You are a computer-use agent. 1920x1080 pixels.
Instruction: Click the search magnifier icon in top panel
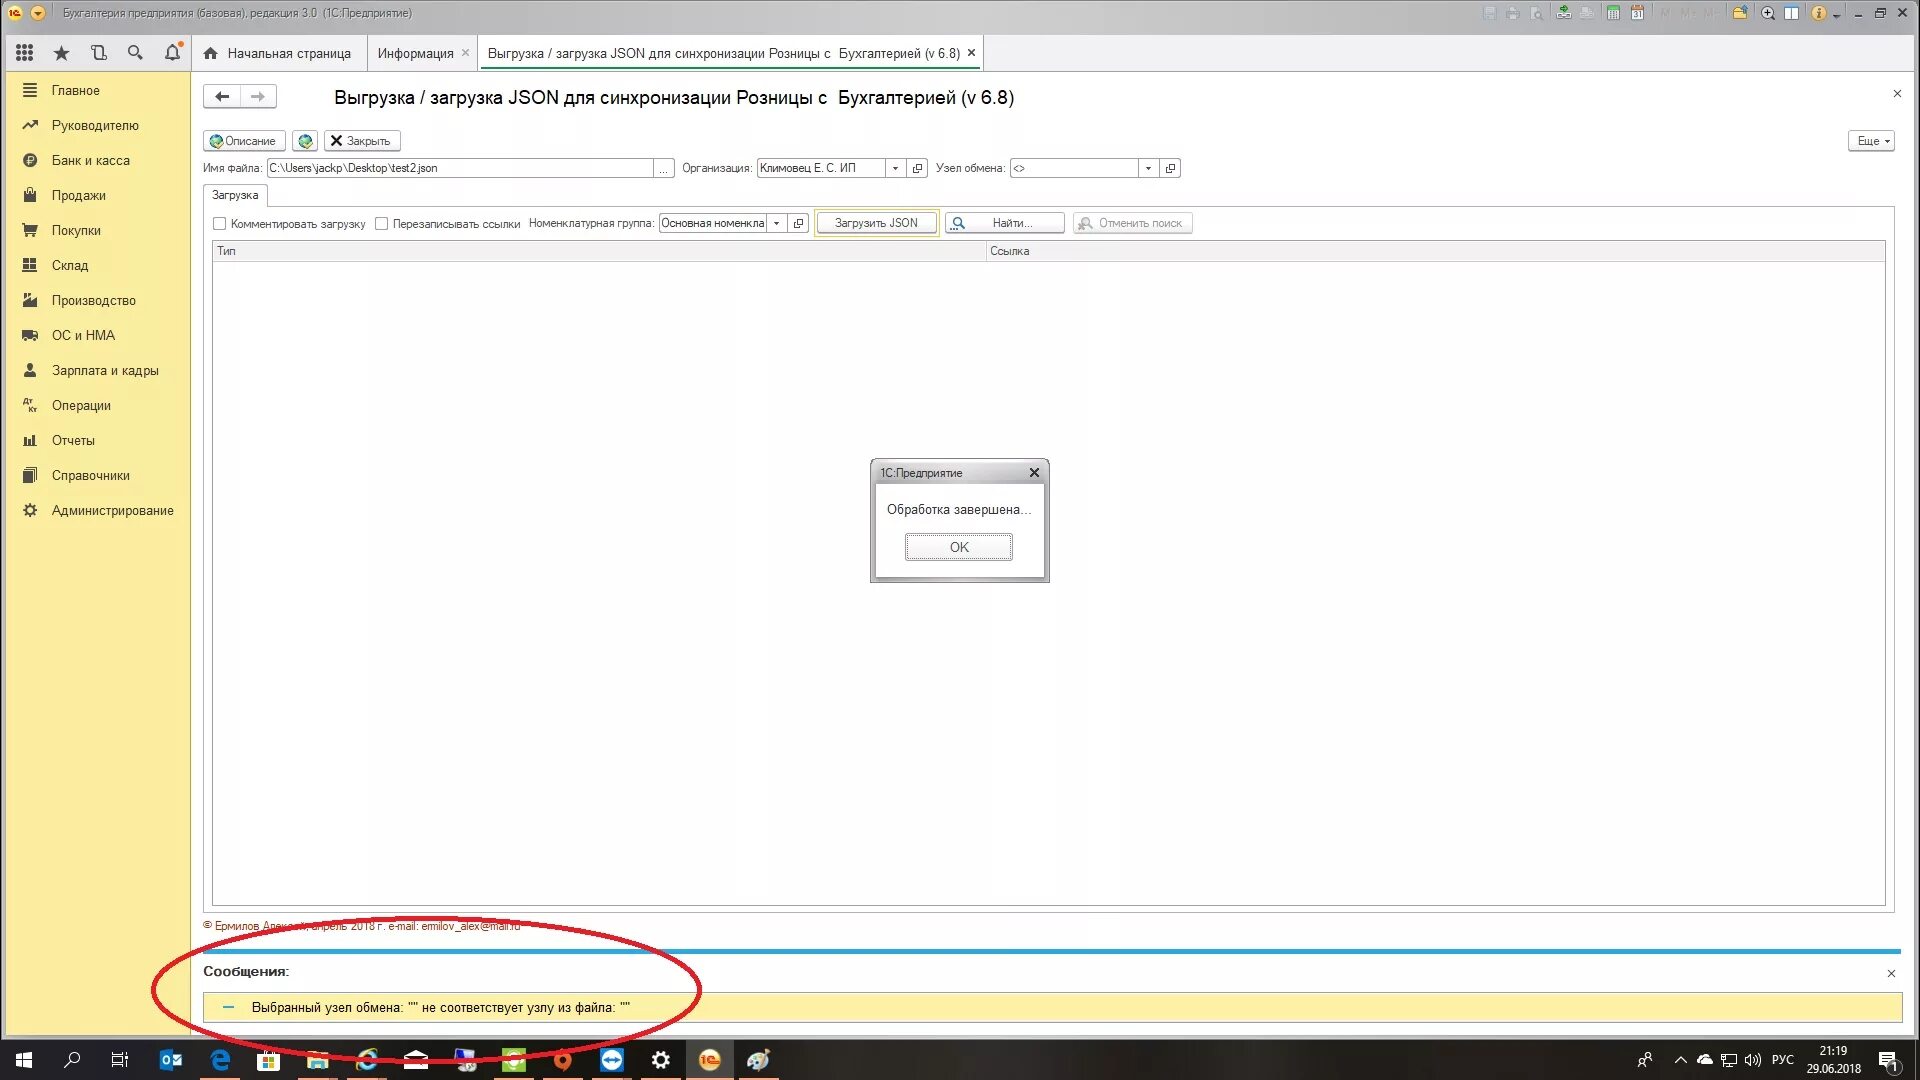pyautogui.click(x=135, y=53)
